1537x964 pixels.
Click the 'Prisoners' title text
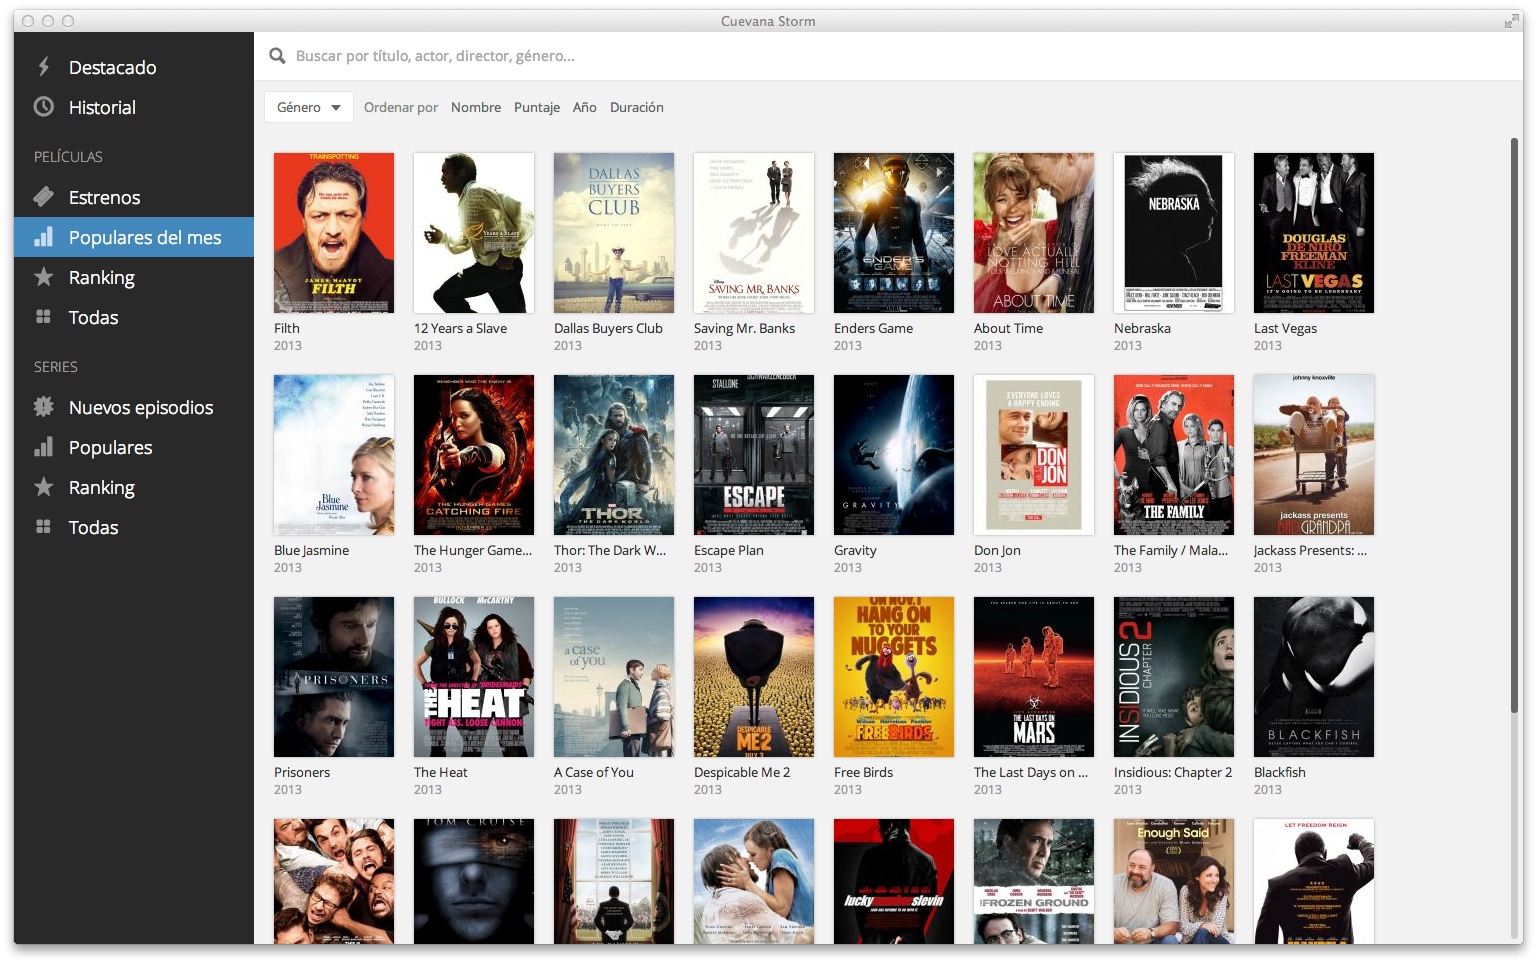(302, 772)
